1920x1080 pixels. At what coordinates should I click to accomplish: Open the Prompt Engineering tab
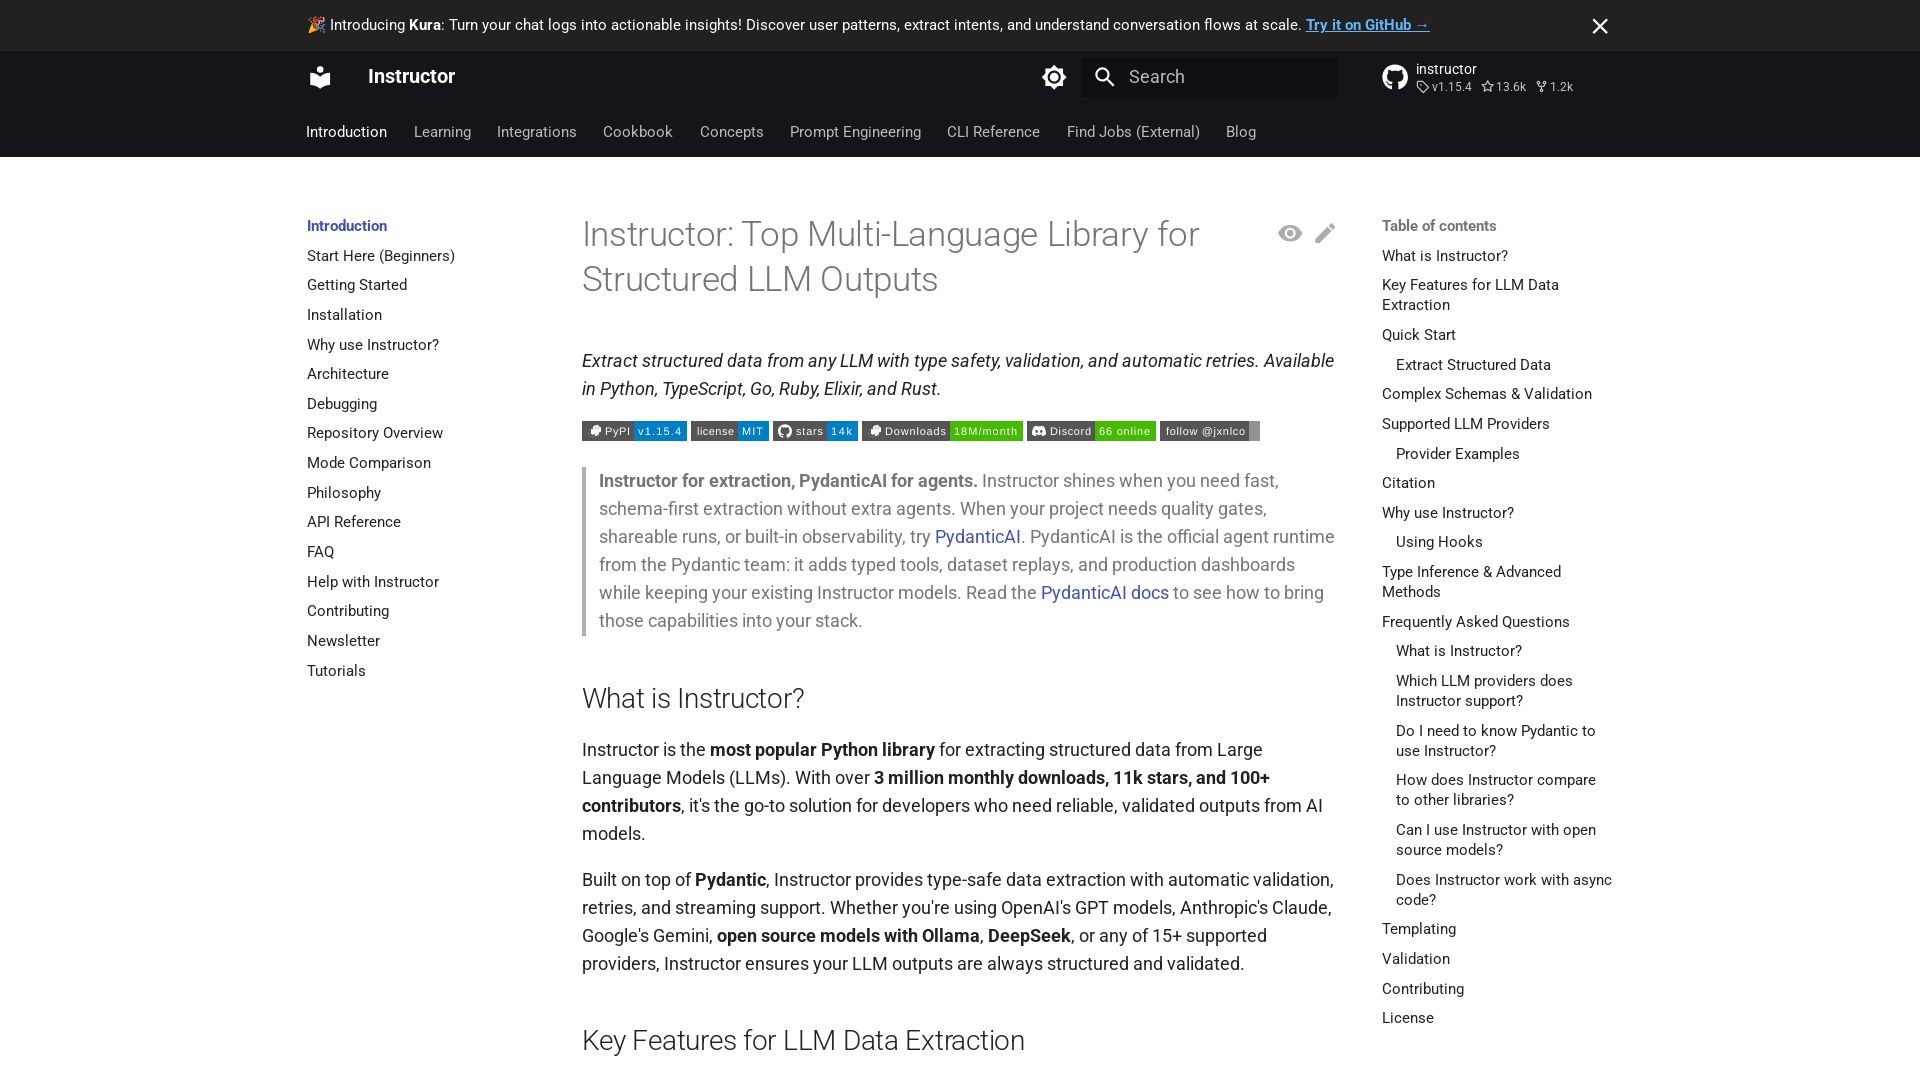tap(855, 132)
